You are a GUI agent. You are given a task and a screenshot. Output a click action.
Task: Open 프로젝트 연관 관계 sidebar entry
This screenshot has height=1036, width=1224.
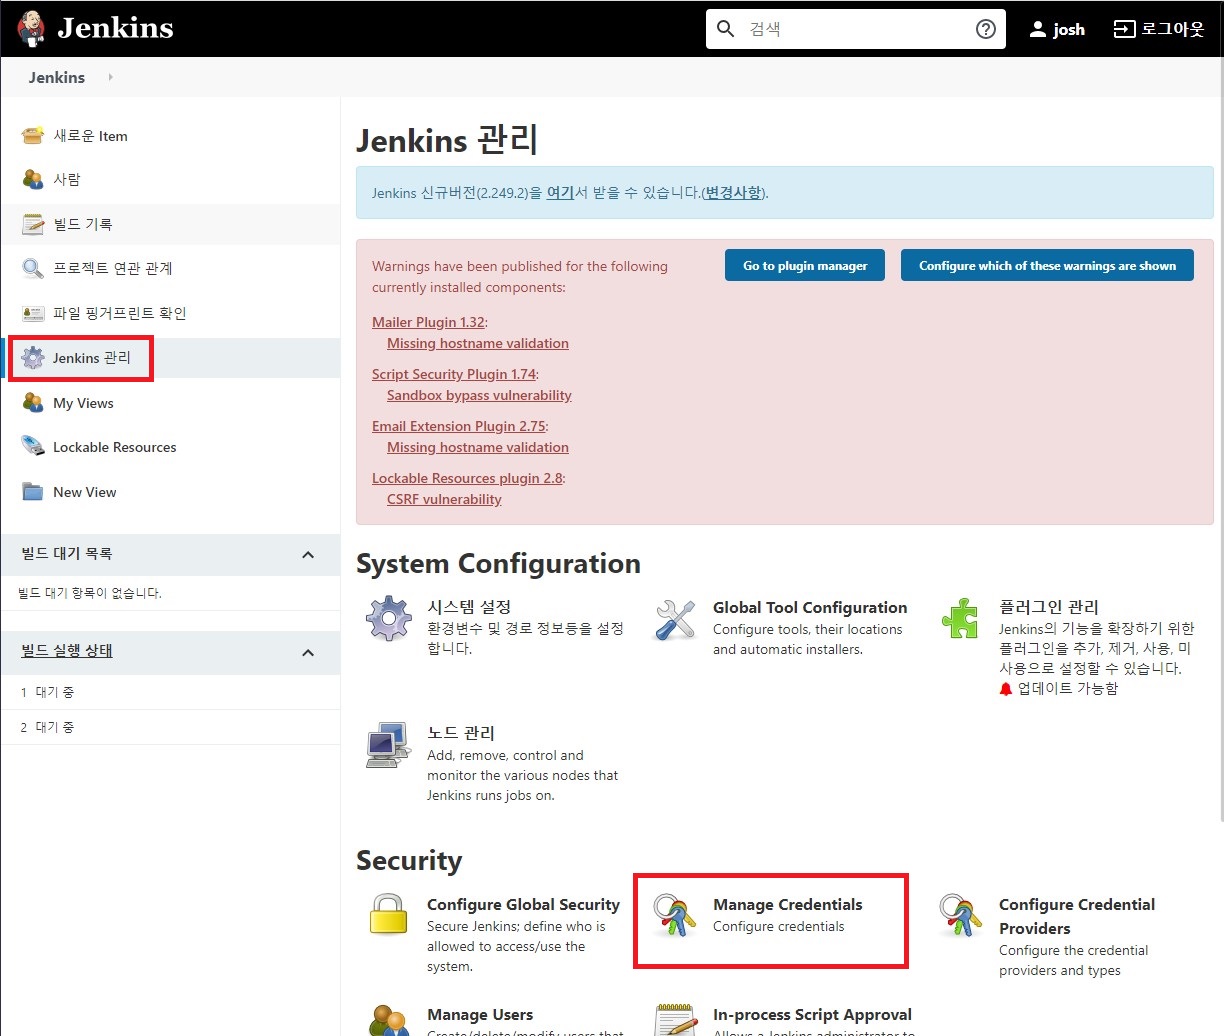click(113, 269)
